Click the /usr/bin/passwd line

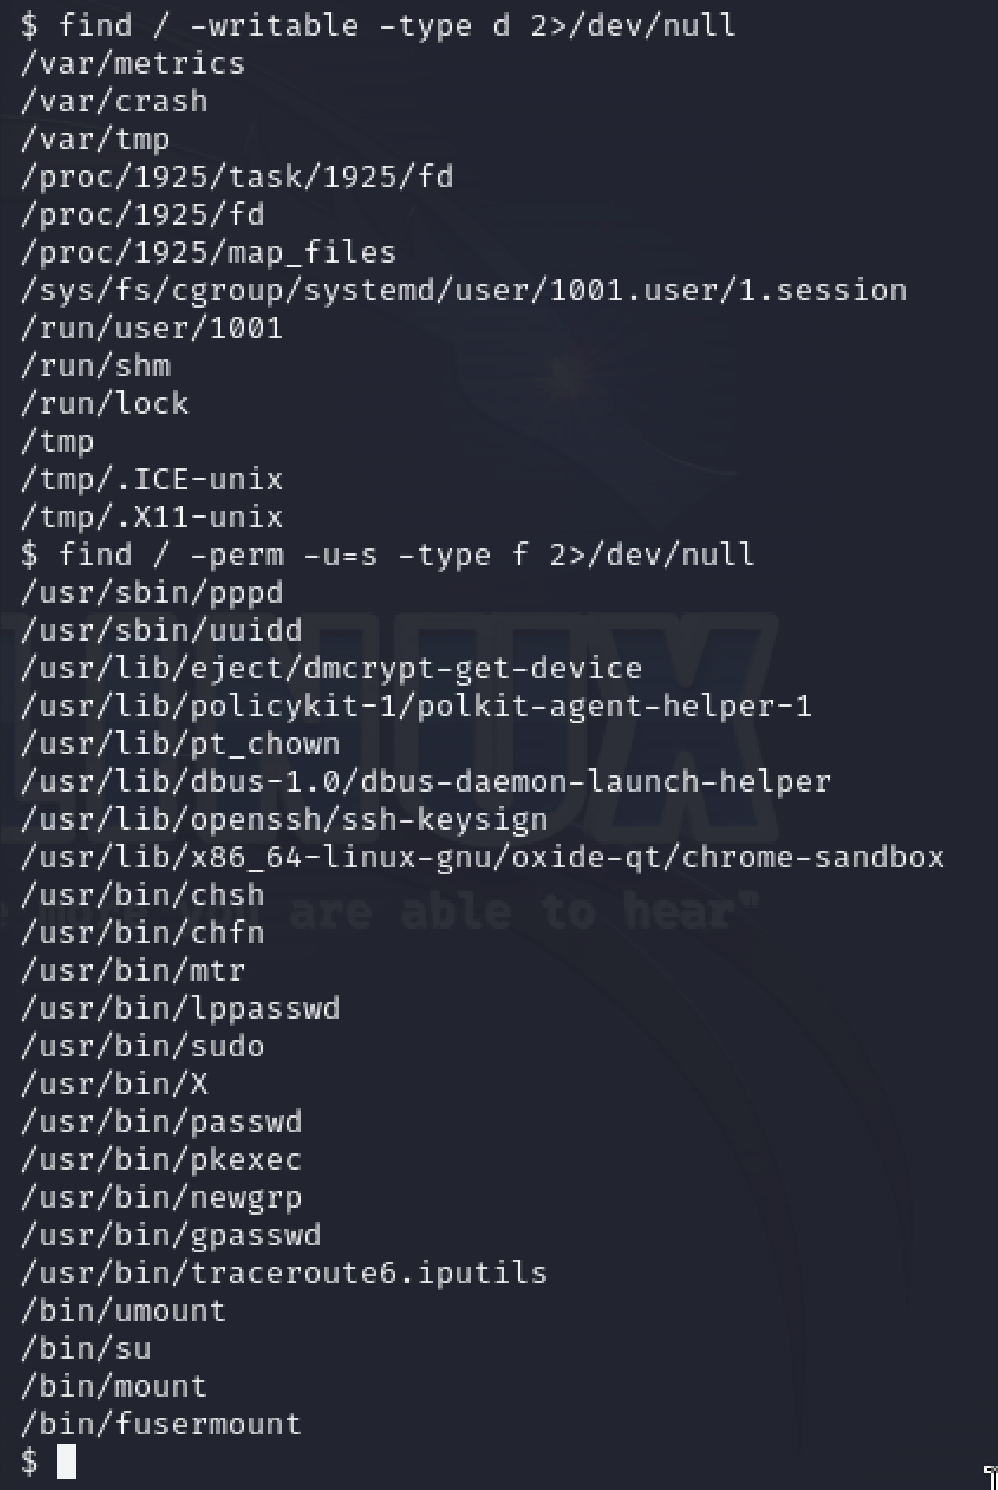161,1122
